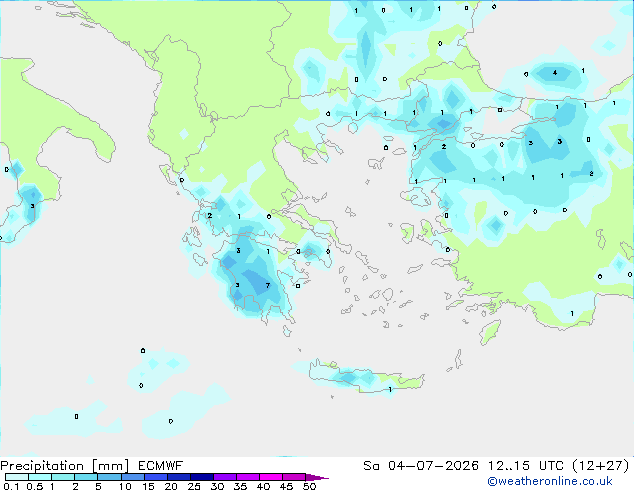Pick the 40–45 mm magenta legend box
Screen dimensions: 634x490
click(271, 477)
